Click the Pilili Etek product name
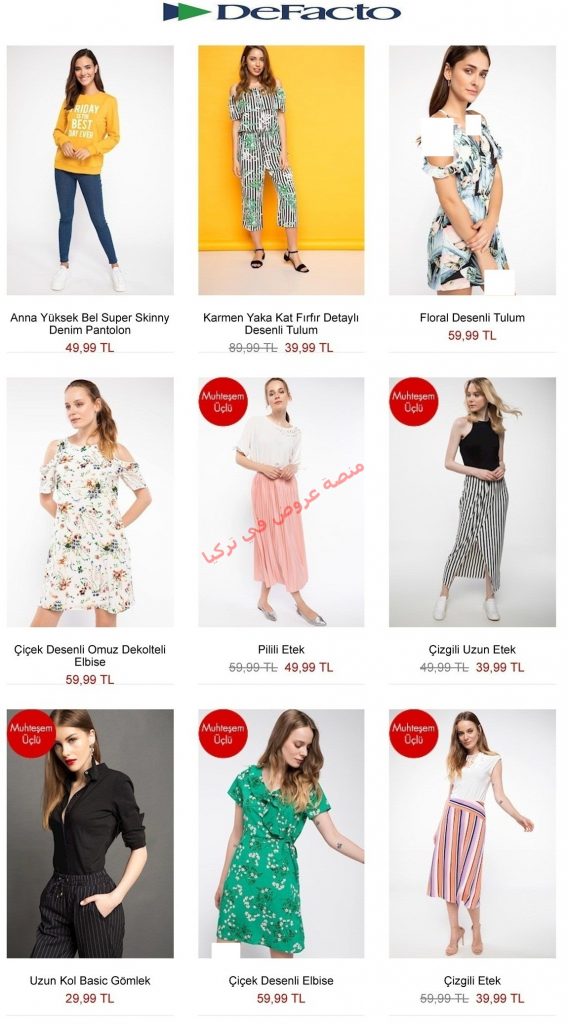The image size is (568, 1024). (x=281, y=650)
